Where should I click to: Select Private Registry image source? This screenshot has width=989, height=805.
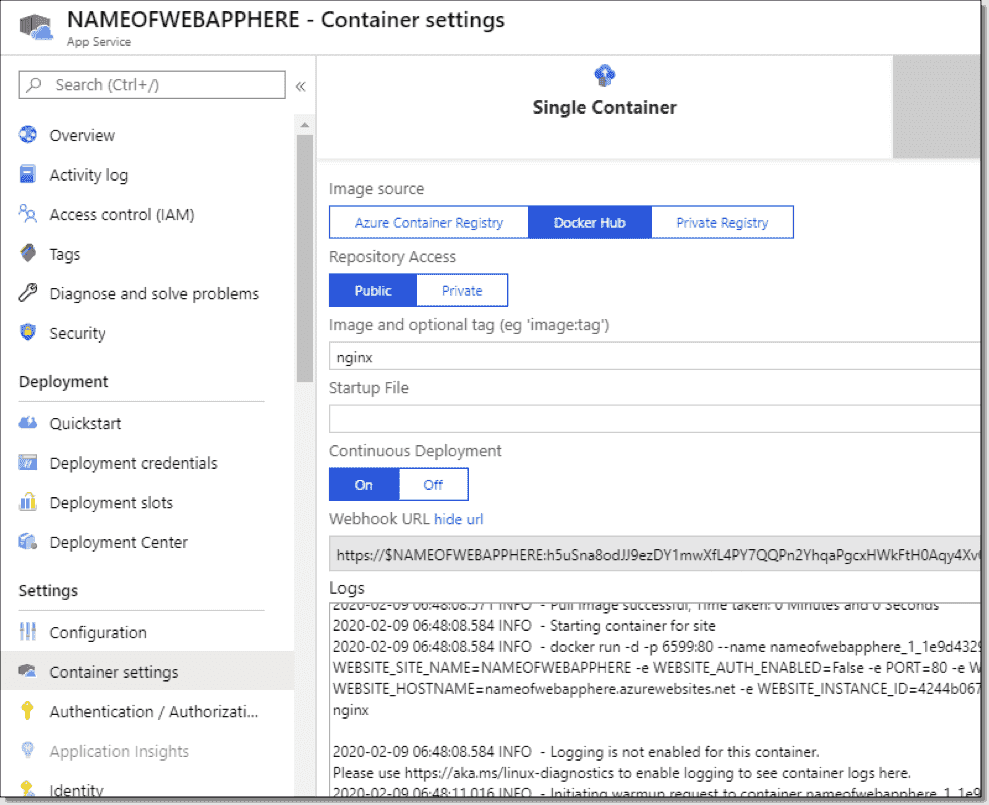[722, 223]
